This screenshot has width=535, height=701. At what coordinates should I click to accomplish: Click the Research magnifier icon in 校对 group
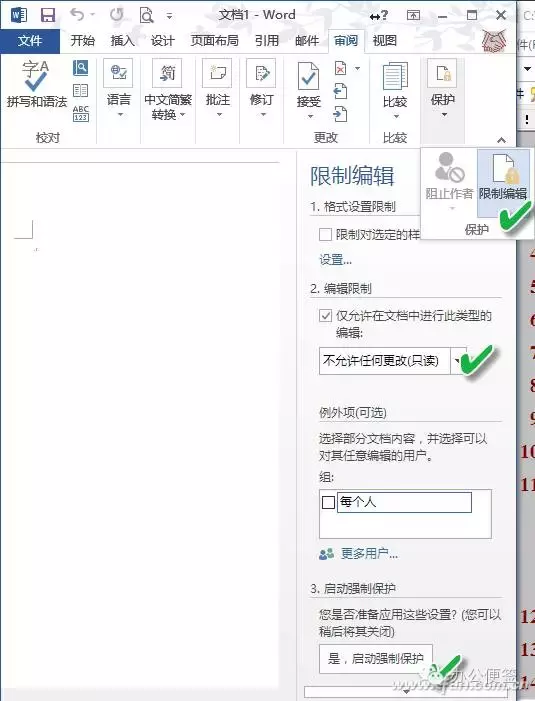80,68
